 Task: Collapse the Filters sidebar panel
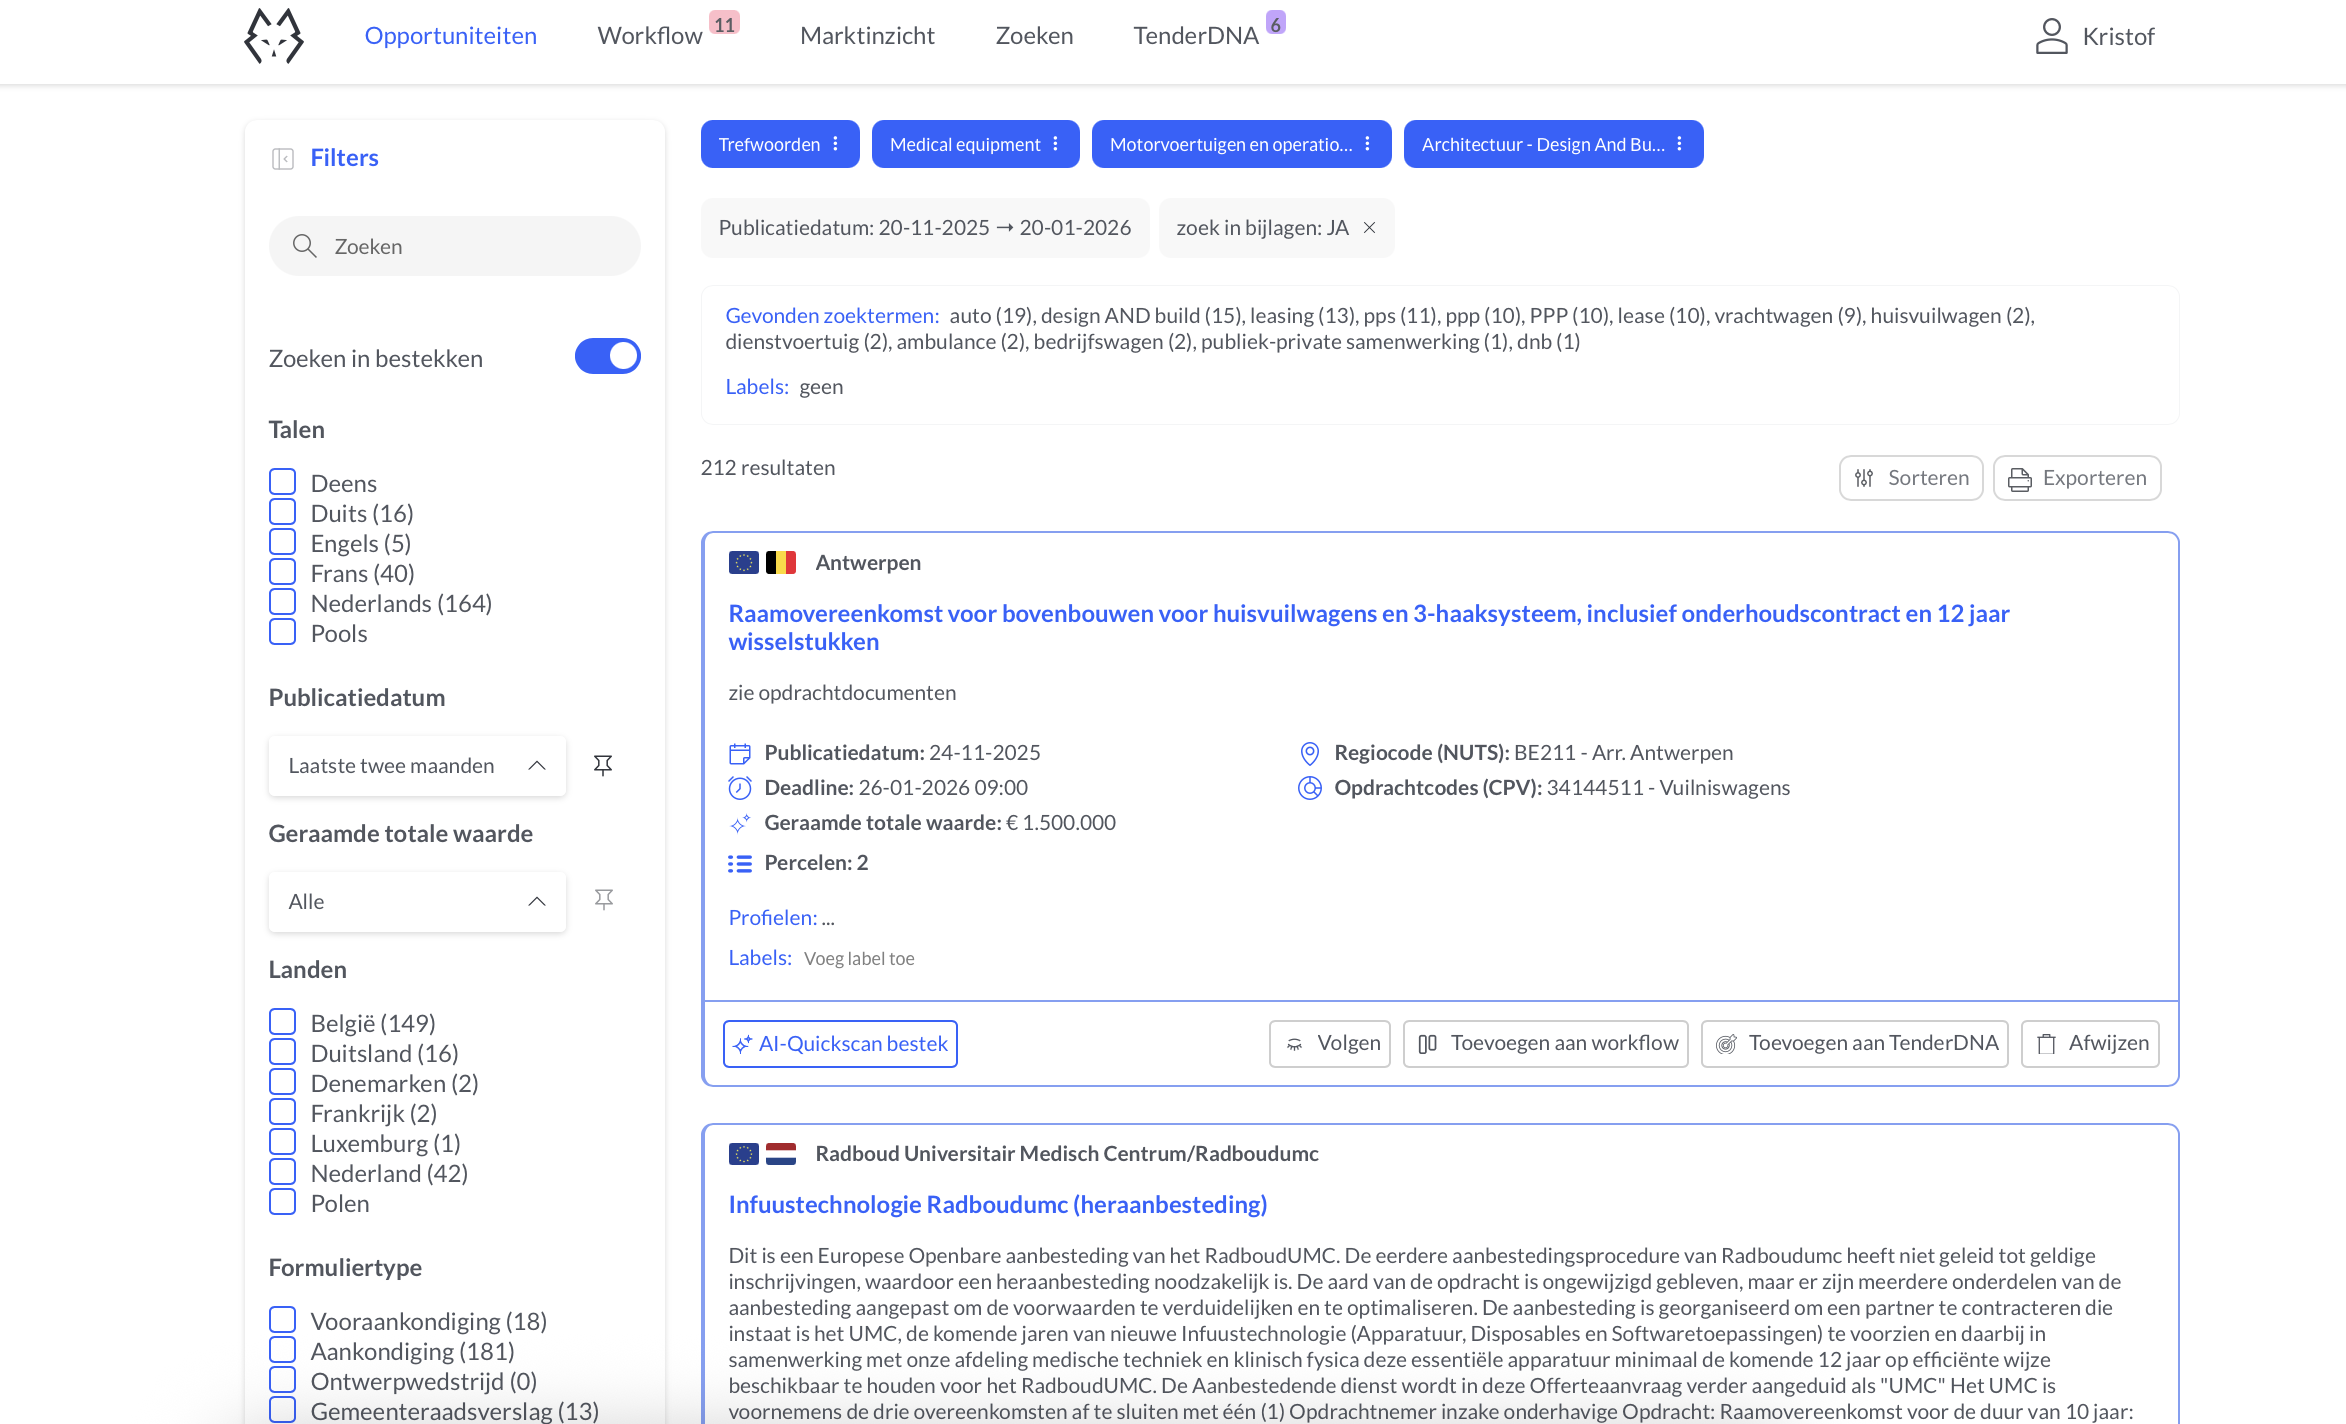point(283,157)
